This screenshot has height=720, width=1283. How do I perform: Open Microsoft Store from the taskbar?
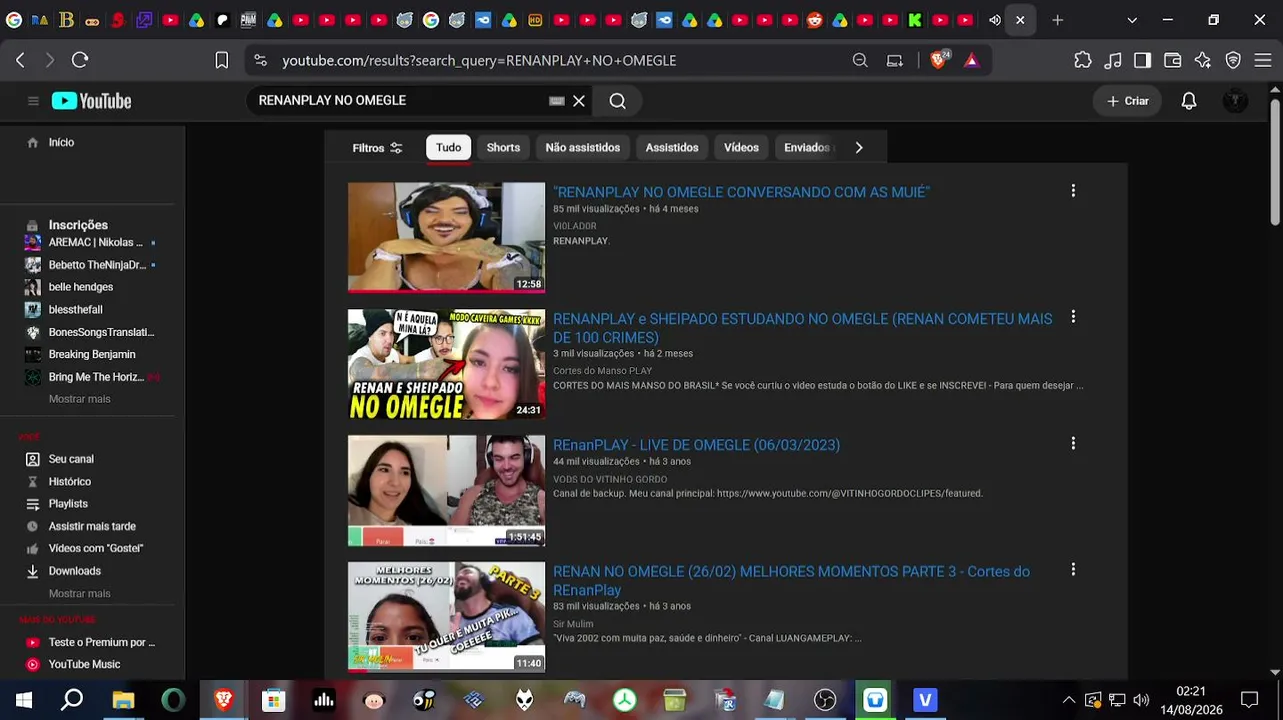coord(273,700)
